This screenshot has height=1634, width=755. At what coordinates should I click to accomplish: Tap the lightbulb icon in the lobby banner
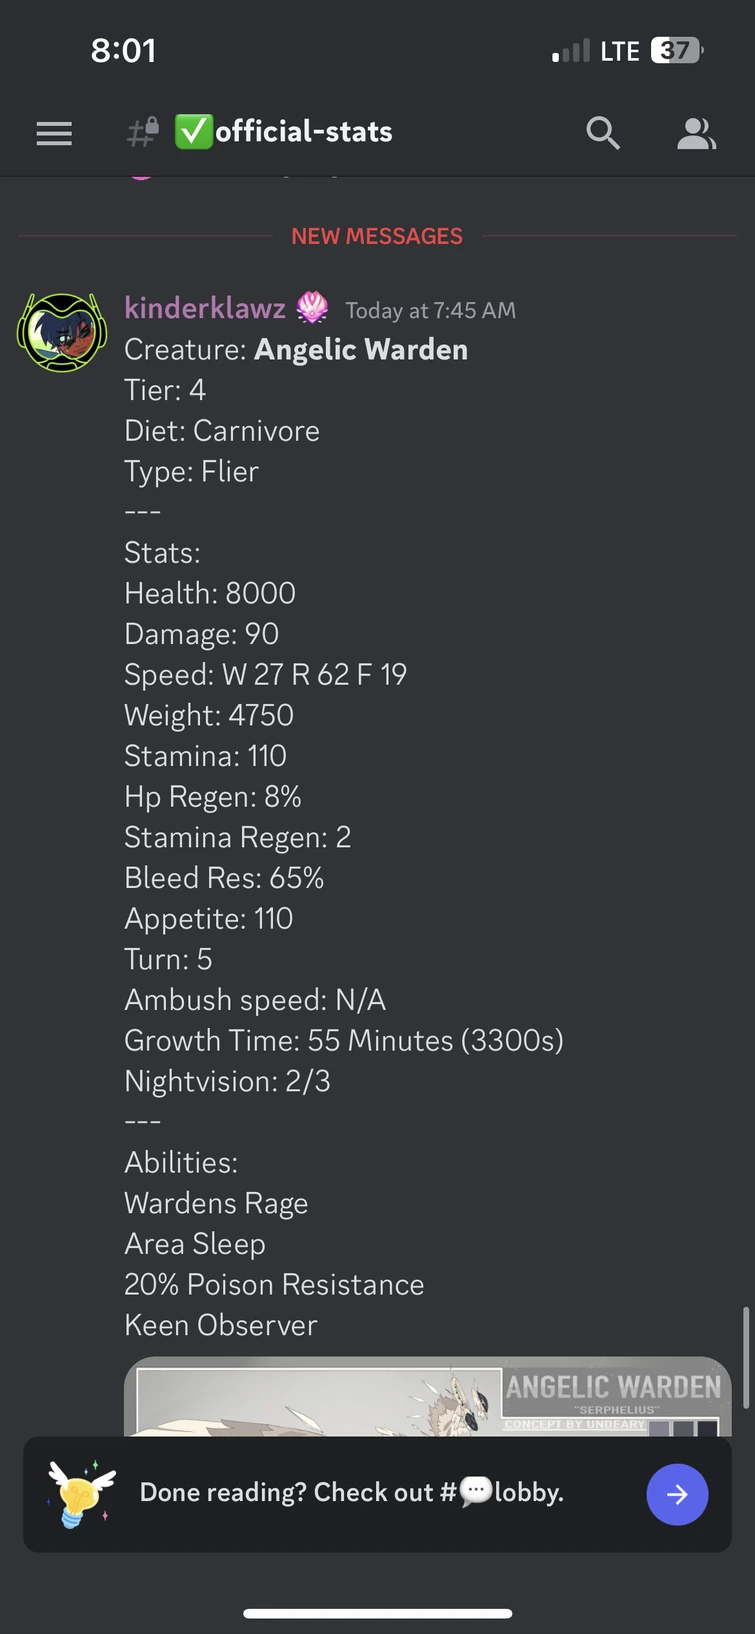pyautogui.click(x=82, y=1494)
